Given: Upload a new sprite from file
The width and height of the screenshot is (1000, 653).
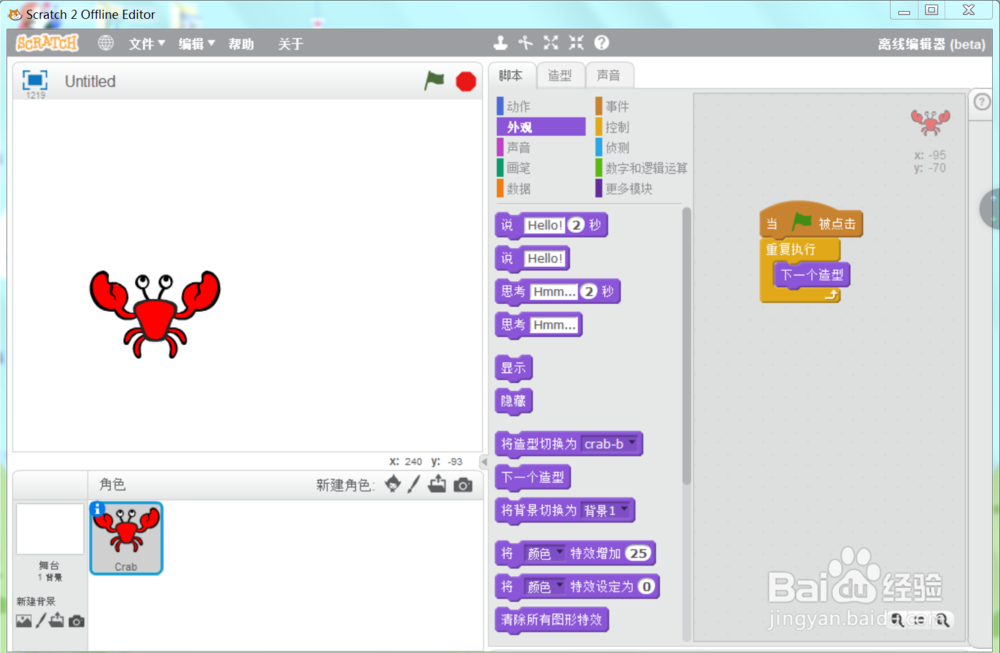Looking at the screenshot, I should pyautogui.click(x=437, y=485).
